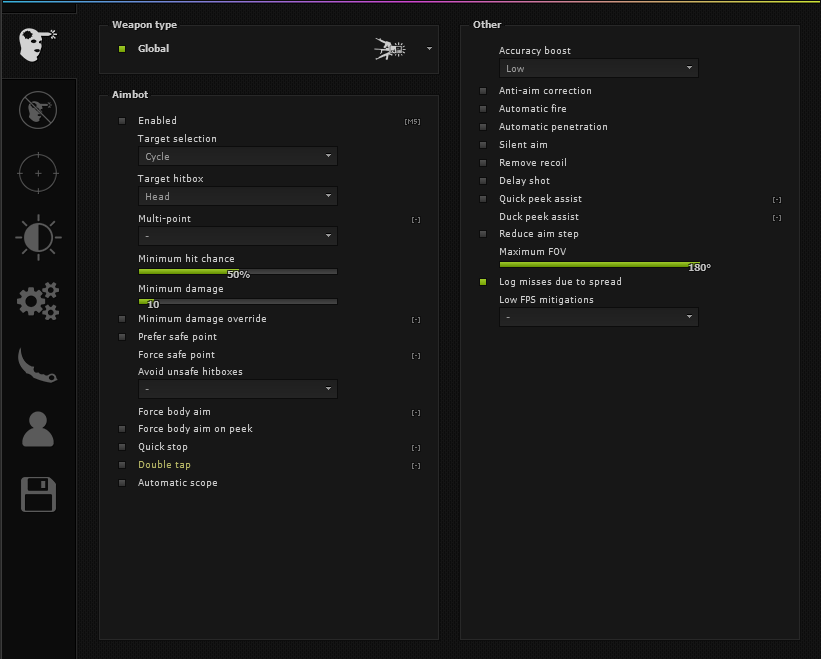Switch to the crossed-out head anti-aim tab
This screenshot has width=821, height=659.
[38, 110]
